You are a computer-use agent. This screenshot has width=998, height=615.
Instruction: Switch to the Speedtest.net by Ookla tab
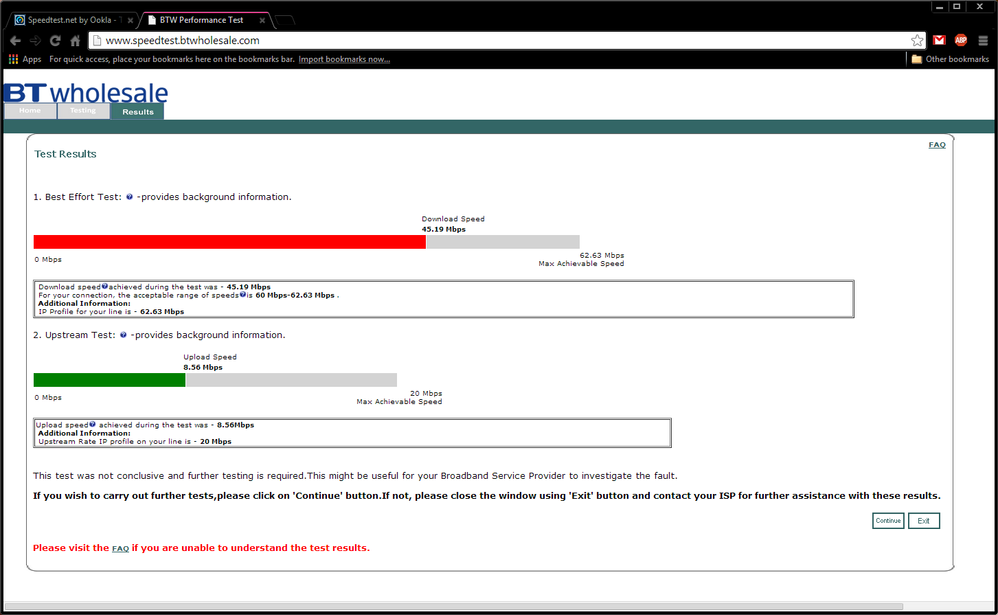[71, 20]
